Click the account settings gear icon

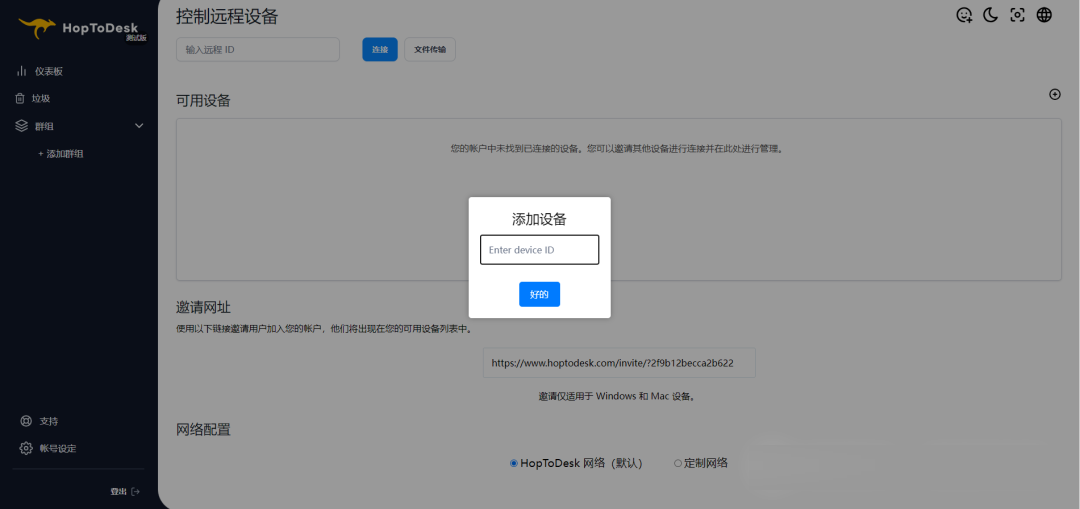tap(26, 448)
